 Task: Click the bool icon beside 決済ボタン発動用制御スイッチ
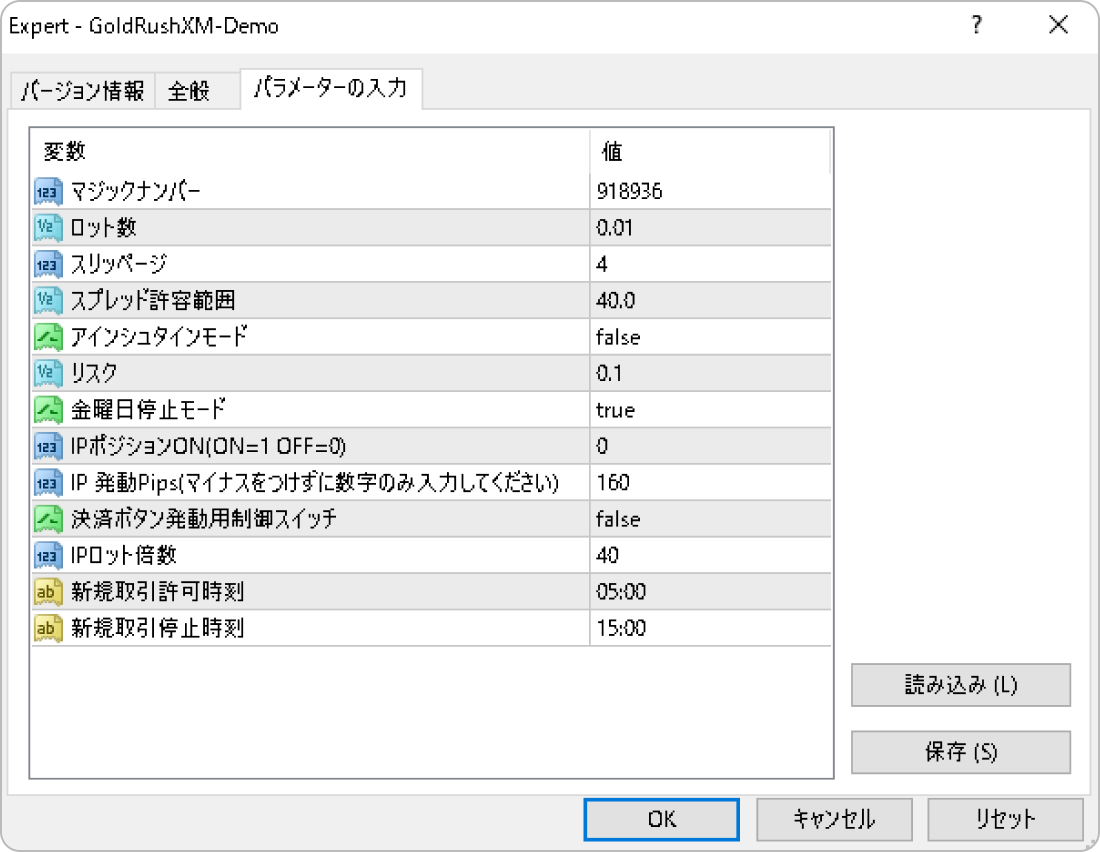[48, 519]
